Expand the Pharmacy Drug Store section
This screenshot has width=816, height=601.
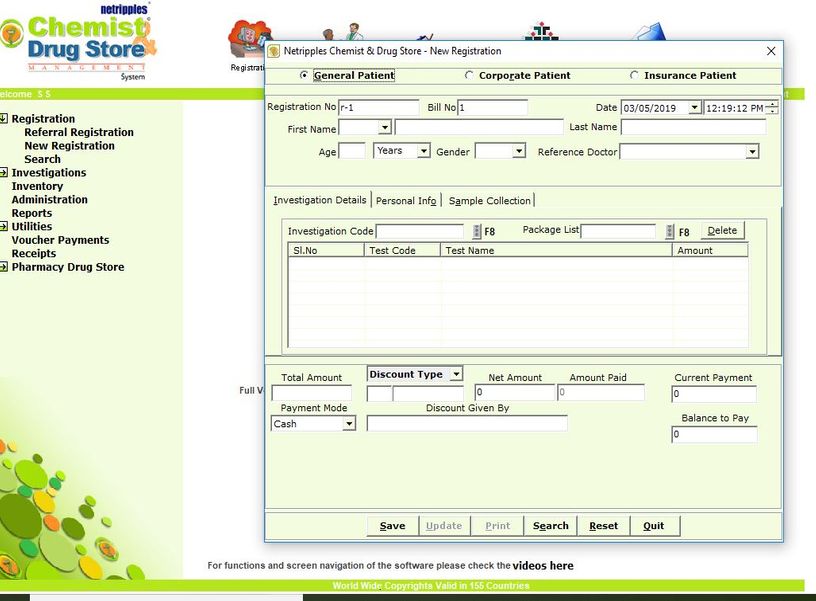pyautogui.click(x=4, y=266)
